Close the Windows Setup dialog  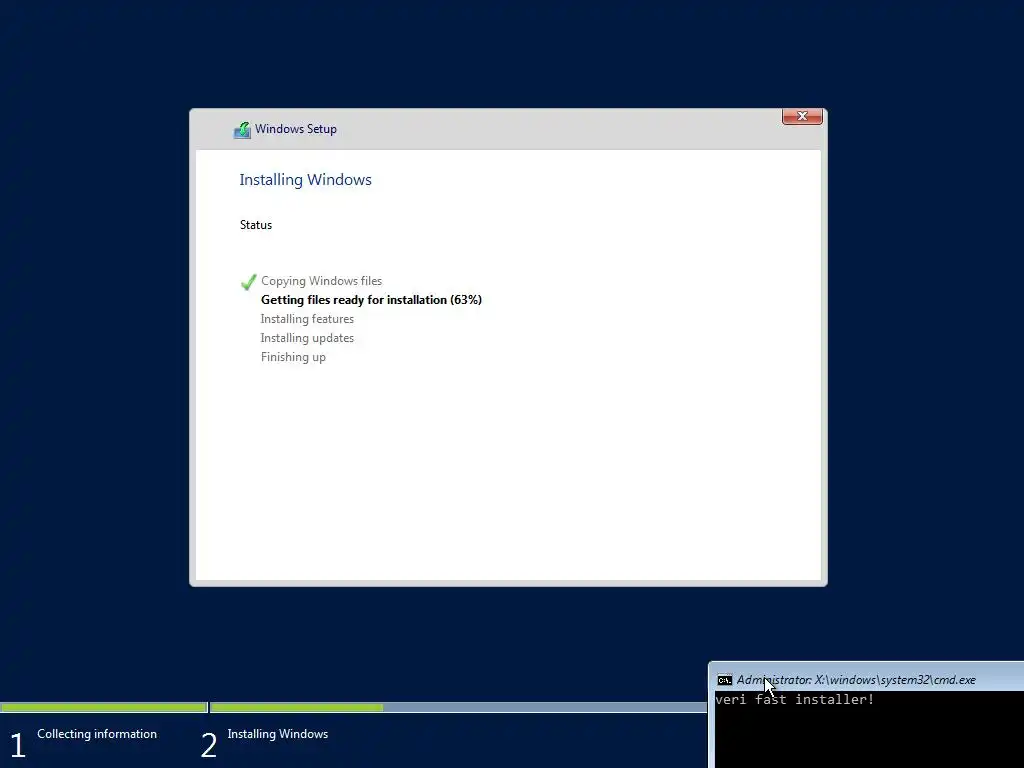(802, 116)
